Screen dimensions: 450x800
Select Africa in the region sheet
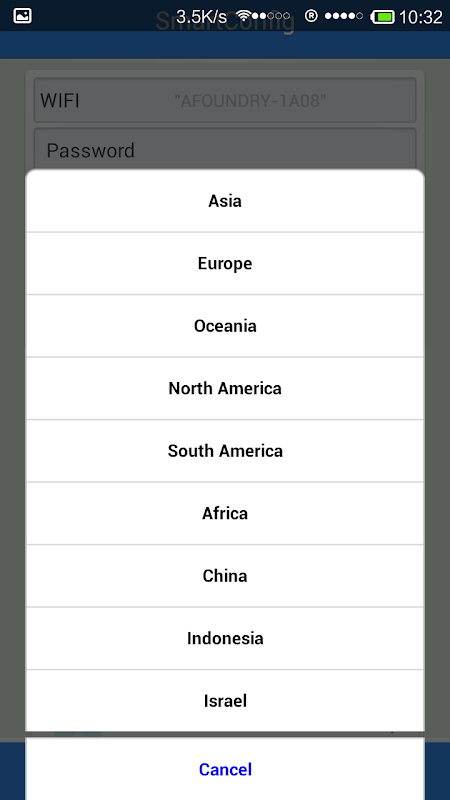tap(225, 513)
